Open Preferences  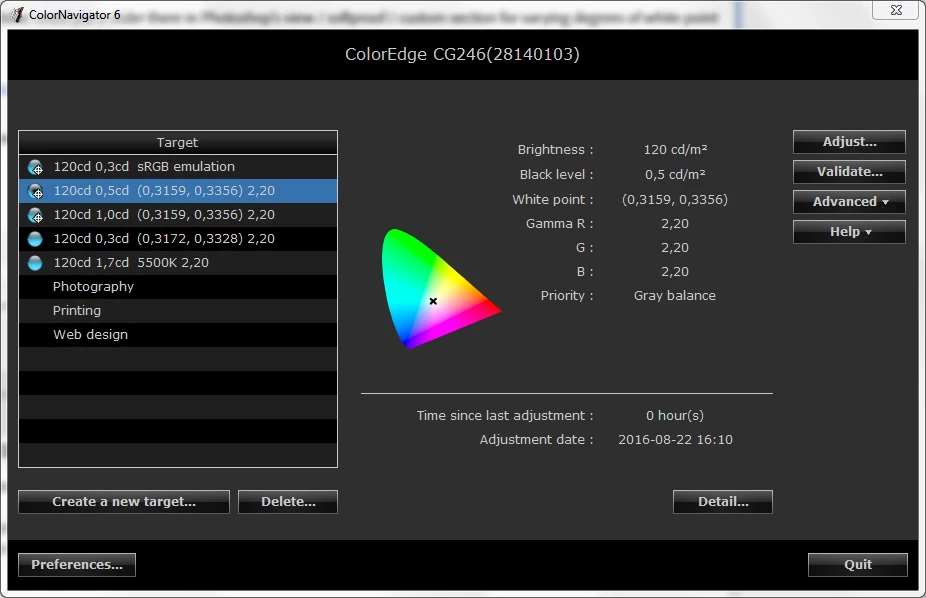[77, 565]
